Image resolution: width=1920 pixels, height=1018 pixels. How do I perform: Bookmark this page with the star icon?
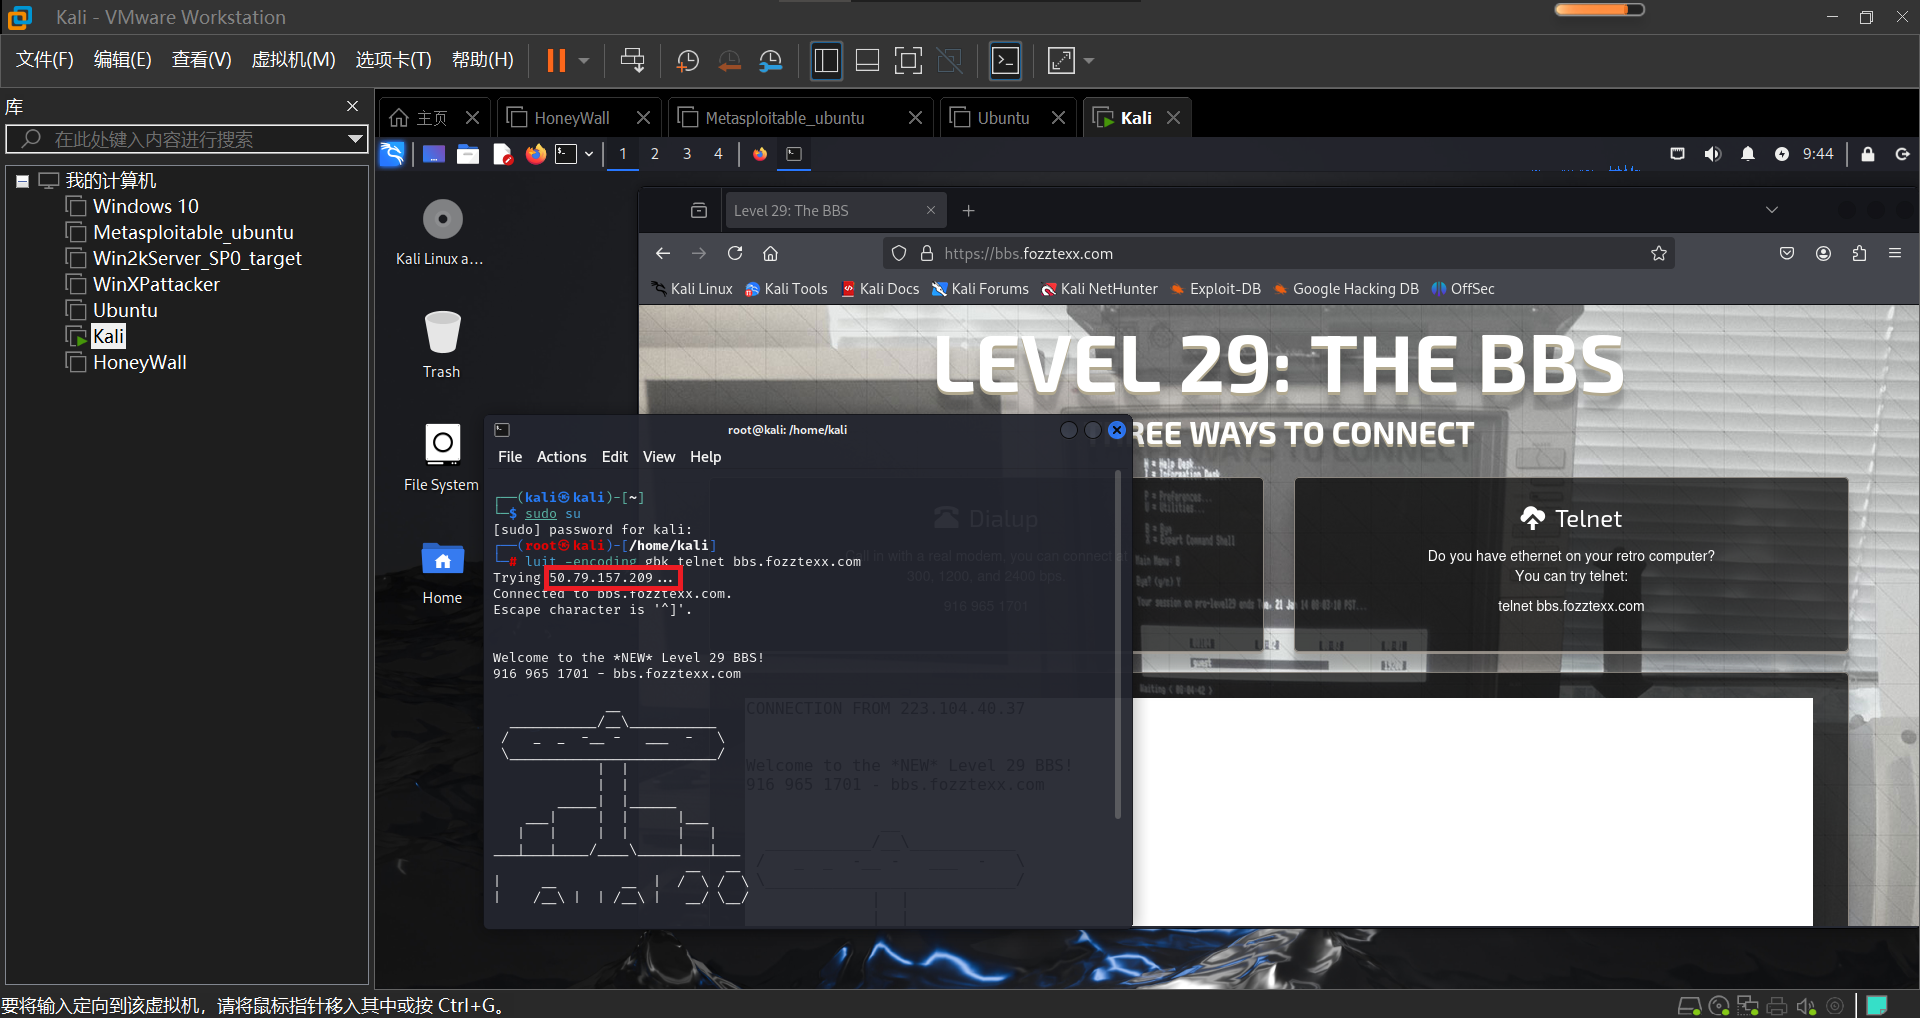(x=1659, y=253)
